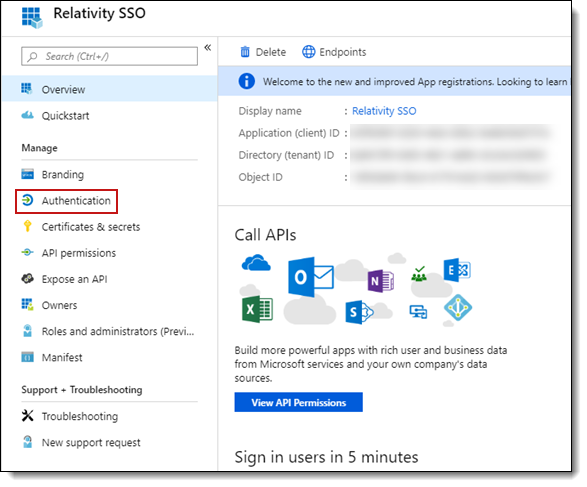Open Branding settings
The width and height of the screenshot is (587, 487).
point(109,174)
